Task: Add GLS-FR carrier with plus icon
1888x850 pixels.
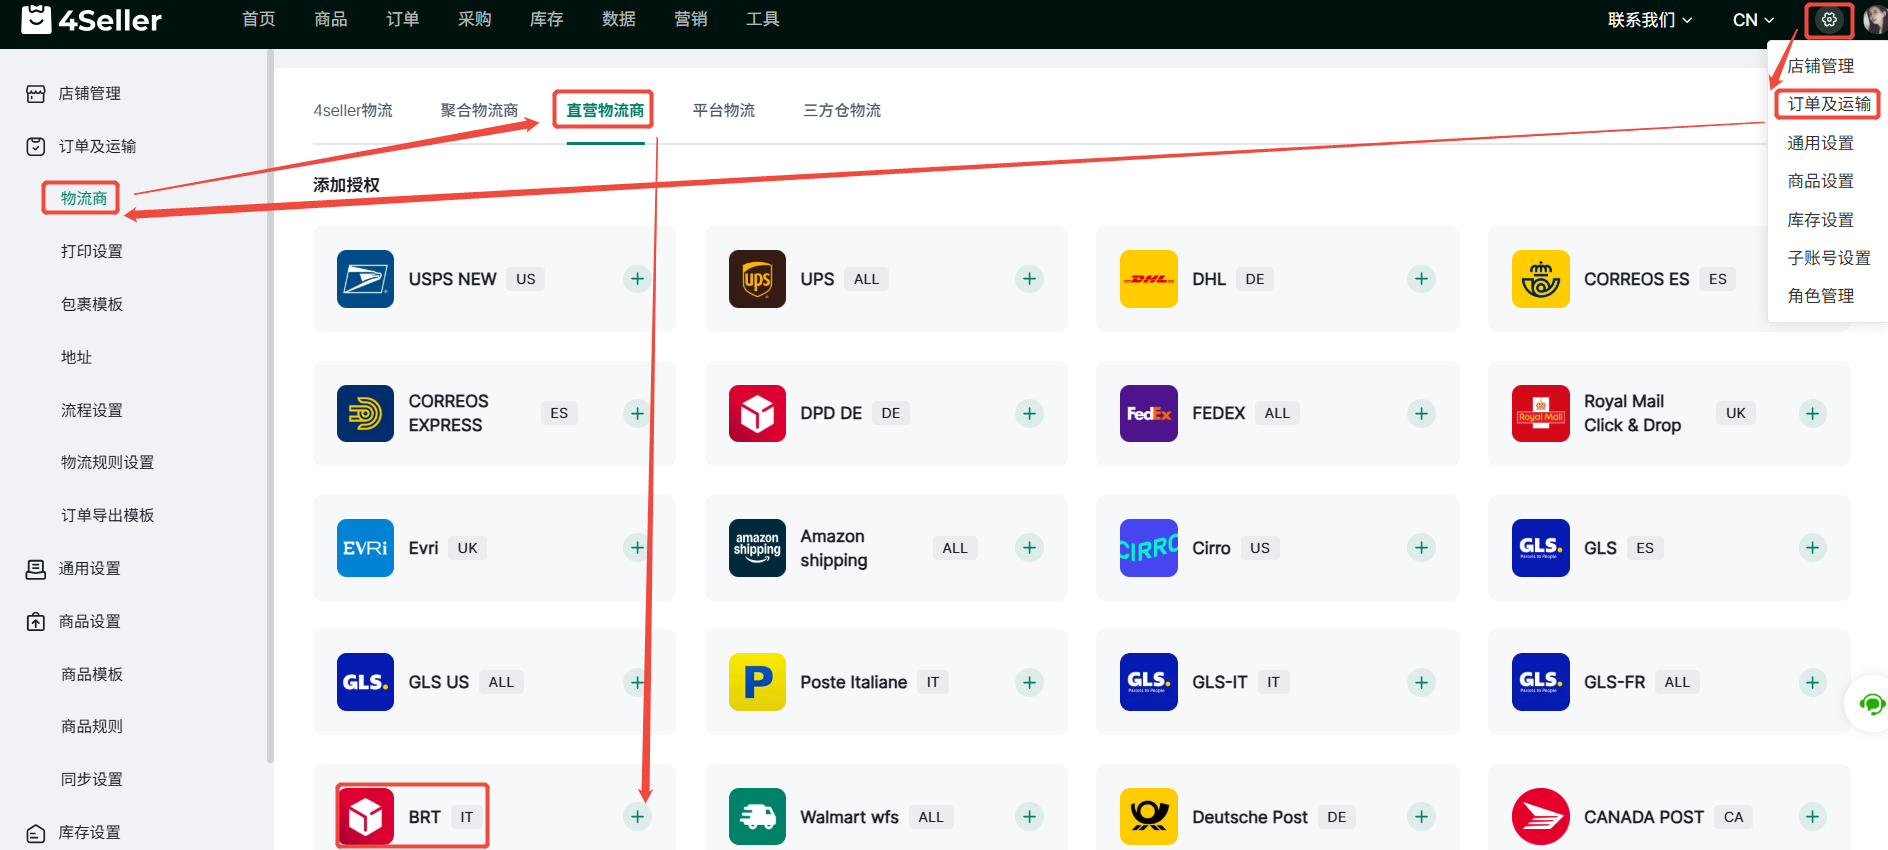Action: click(x=1812, y=682)
